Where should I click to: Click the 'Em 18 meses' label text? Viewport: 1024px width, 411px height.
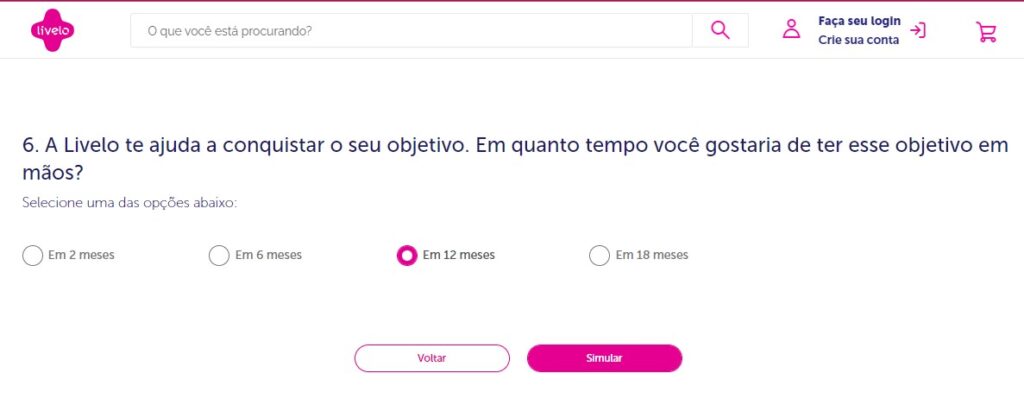pyautogui.click(x=651, y=255)
